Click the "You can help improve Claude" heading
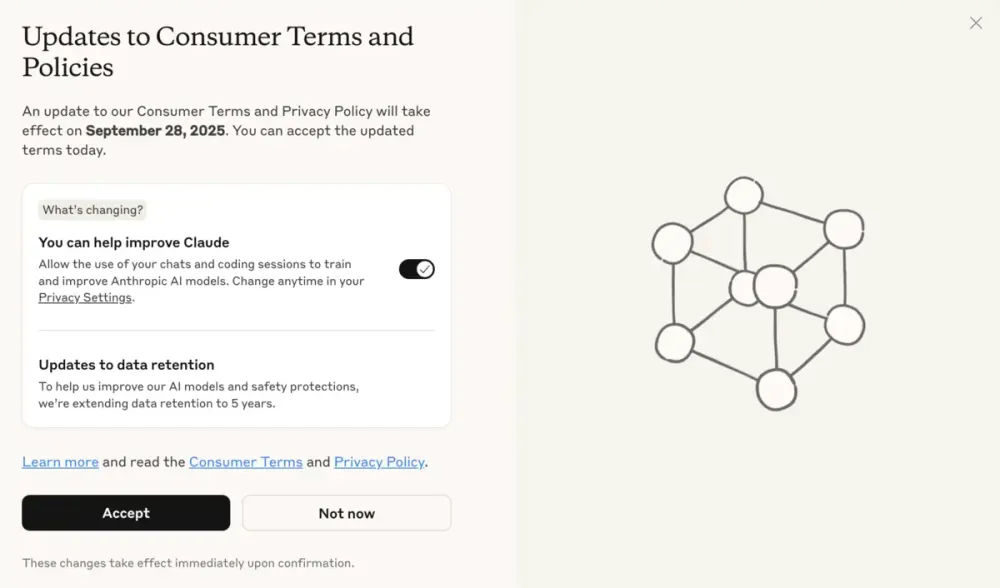The width and height of the screenshot is (1000, 588). 133,242
